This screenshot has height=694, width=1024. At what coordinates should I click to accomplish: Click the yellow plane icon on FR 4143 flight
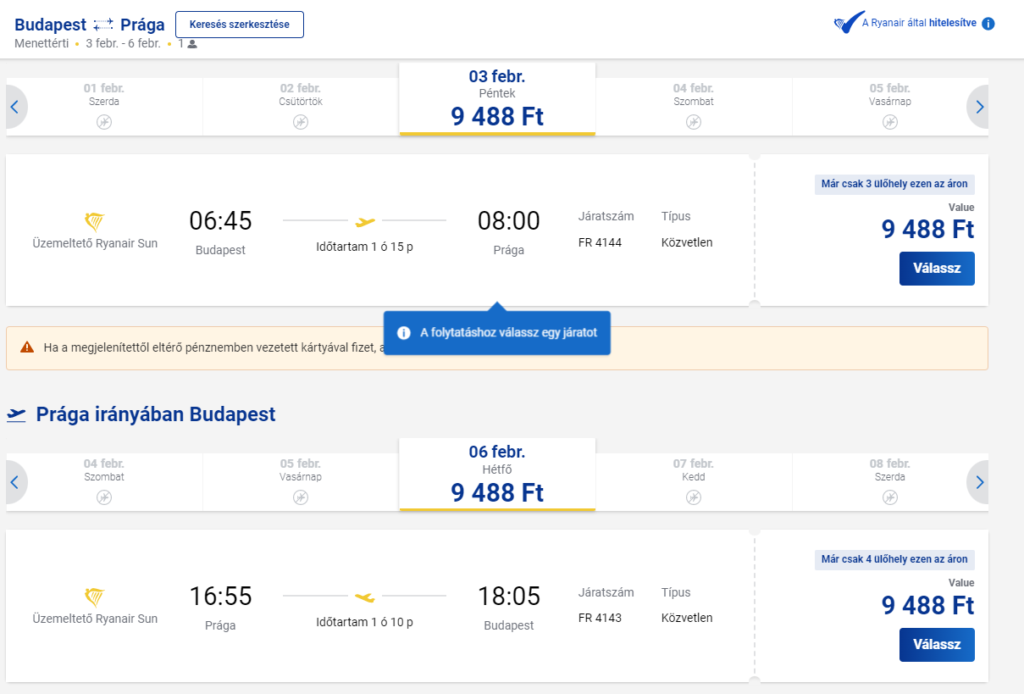[365, 597]
